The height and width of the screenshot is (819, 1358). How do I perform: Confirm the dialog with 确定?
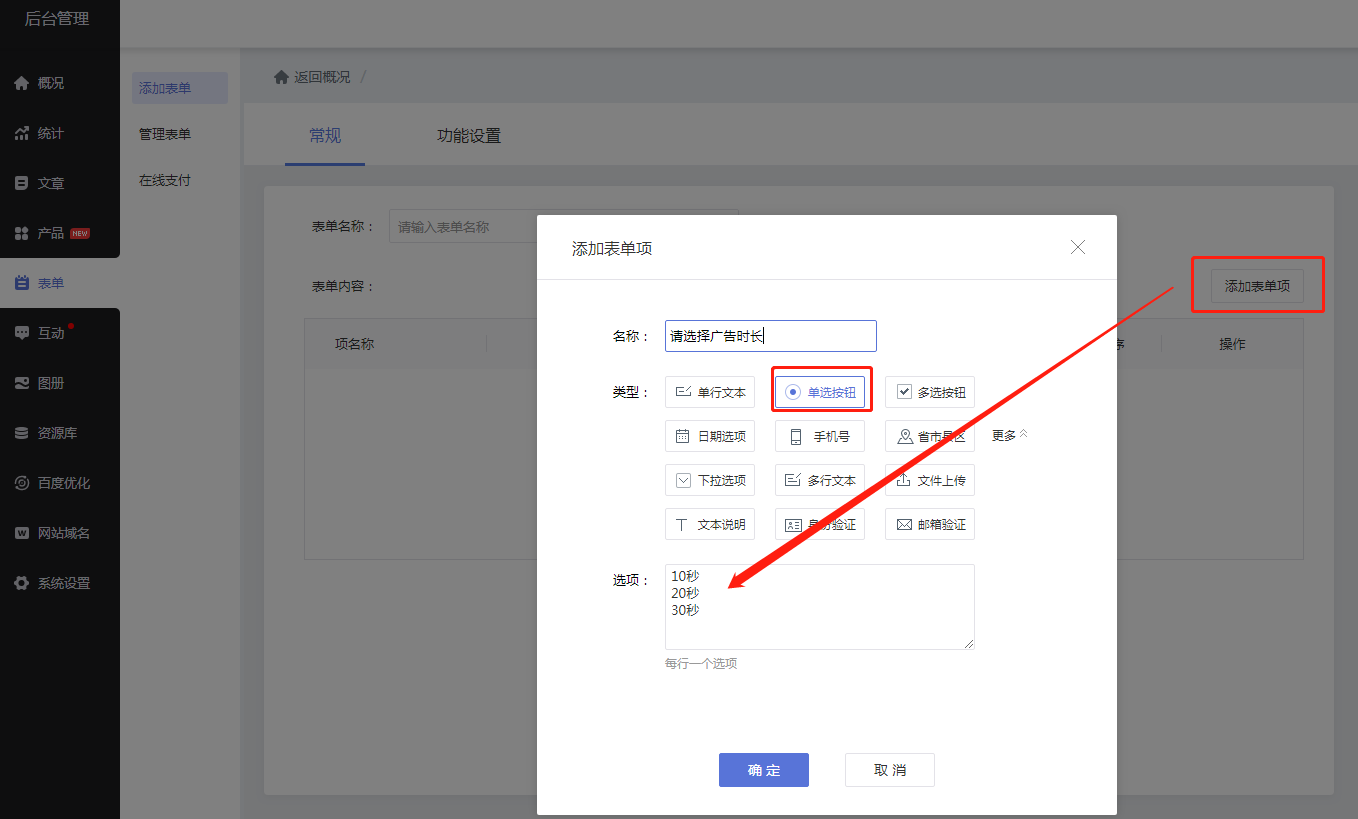(764, 770)
